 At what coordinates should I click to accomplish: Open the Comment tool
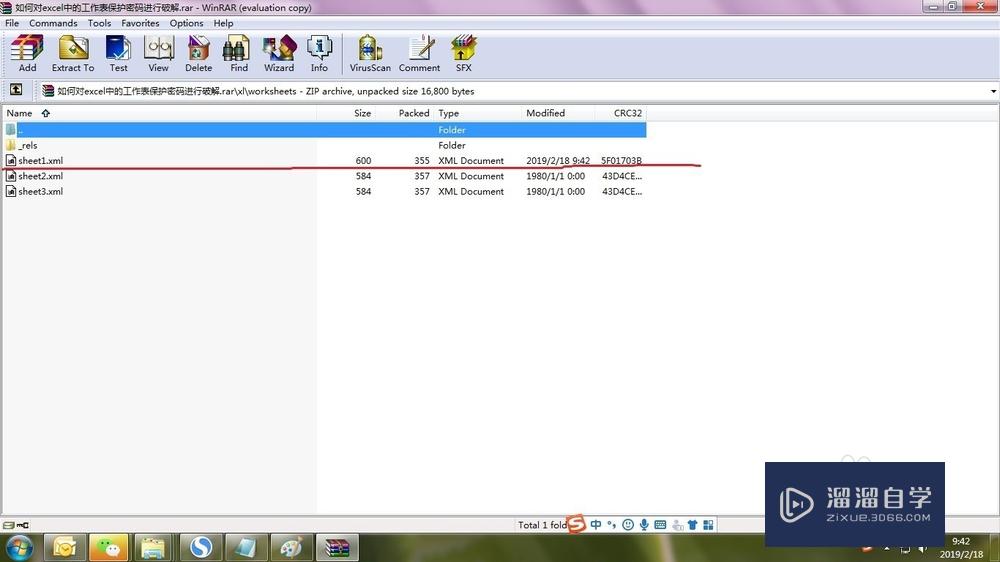(419, 54)
